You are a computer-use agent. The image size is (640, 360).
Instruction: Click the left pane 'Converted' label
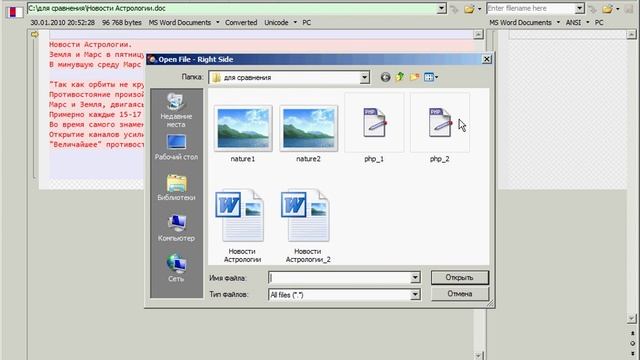pos(241,22)
